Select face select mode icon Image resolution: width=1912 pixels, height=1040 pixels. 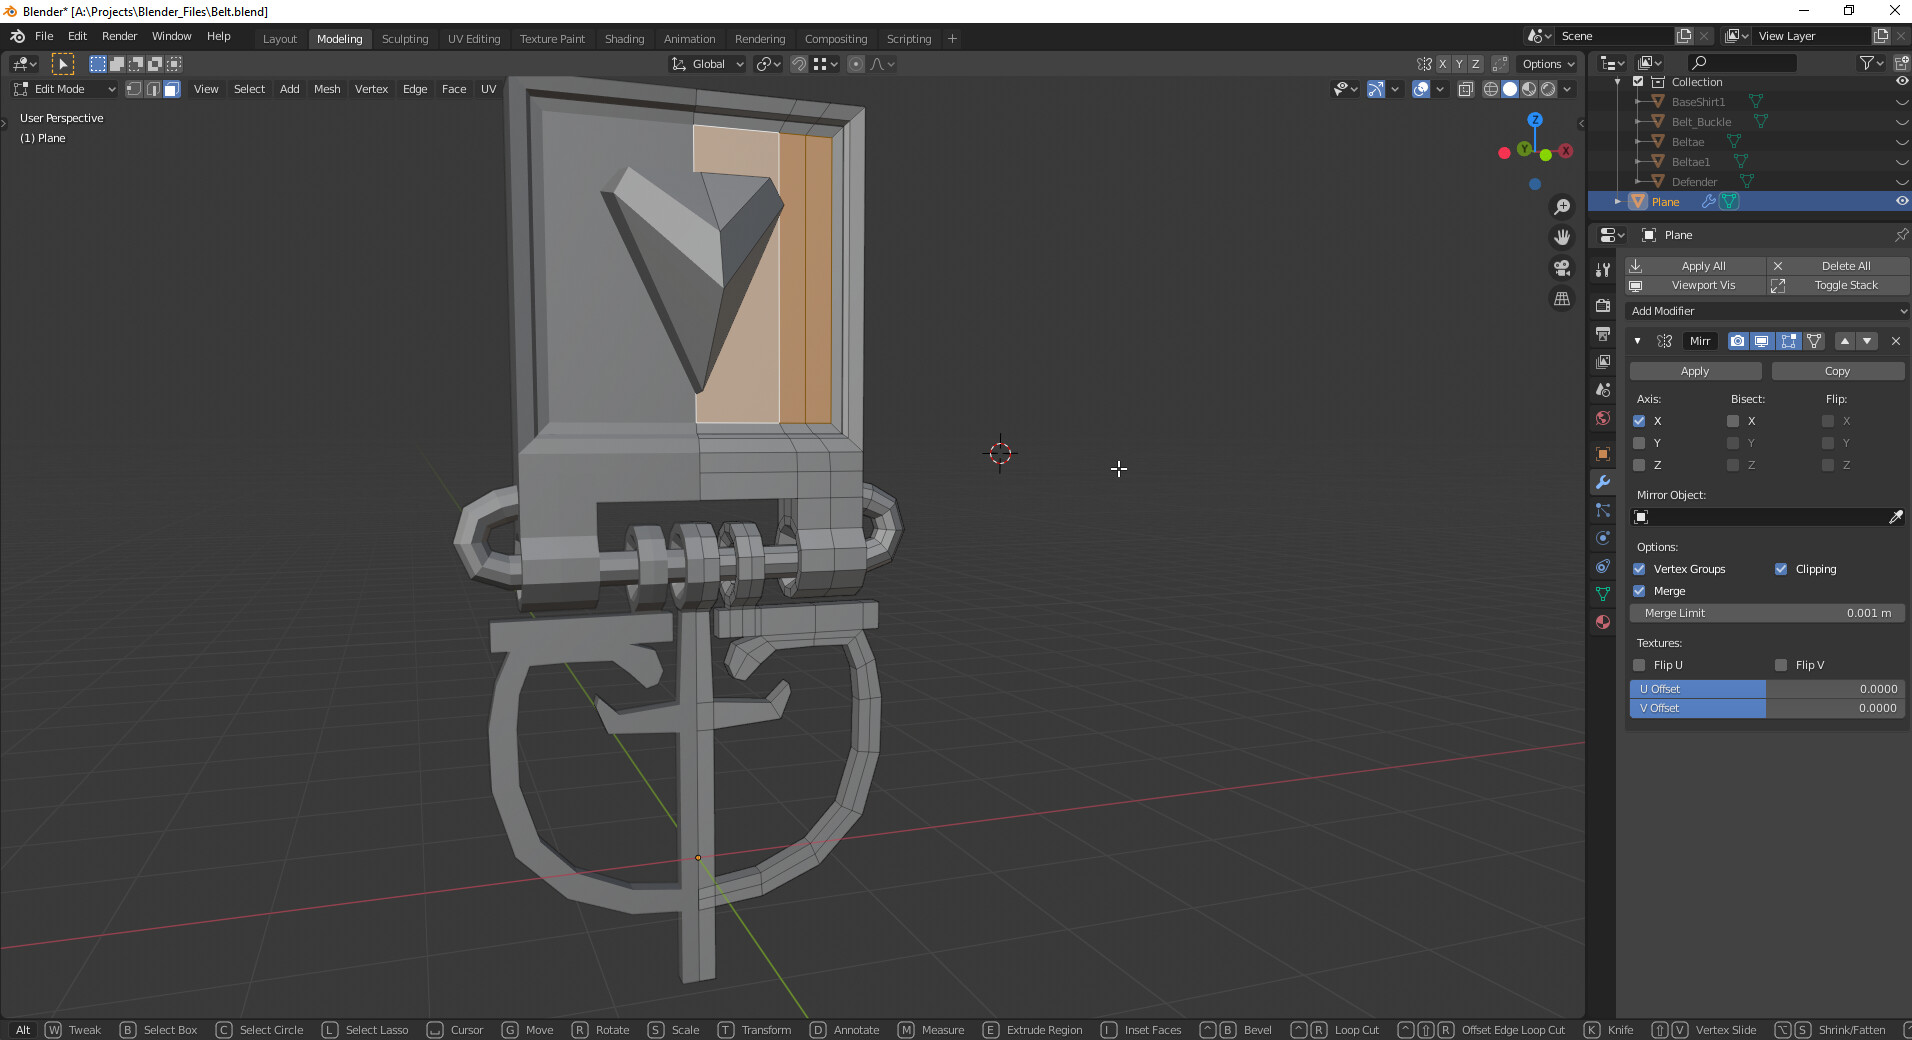click(x=172, y=89)
